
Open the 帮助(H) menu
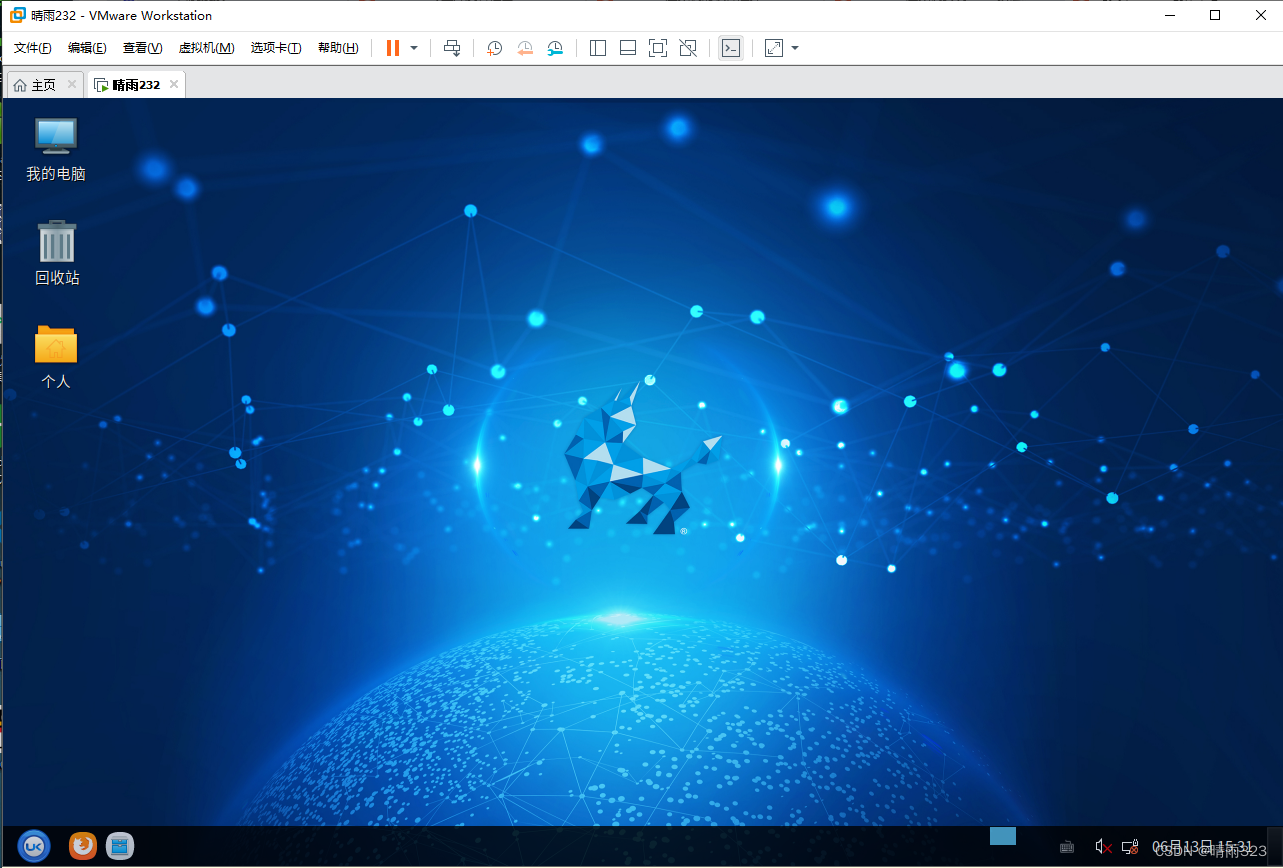click(338, 48)
